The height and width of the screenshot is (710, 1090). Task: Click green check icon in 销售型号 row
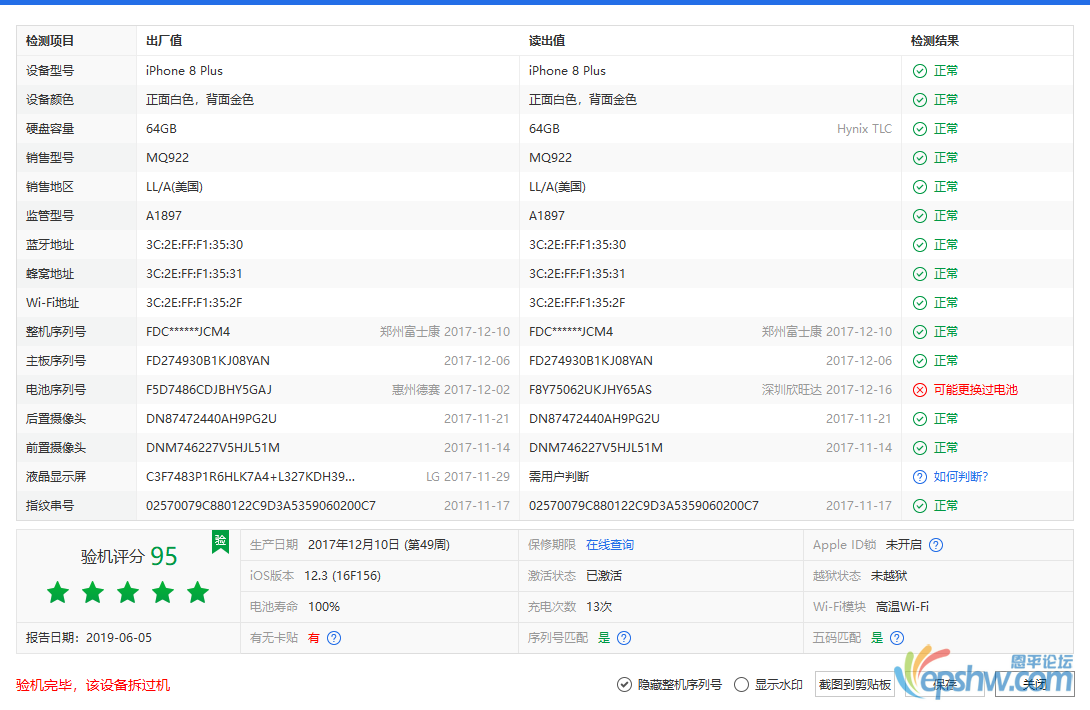coord(920,158)
